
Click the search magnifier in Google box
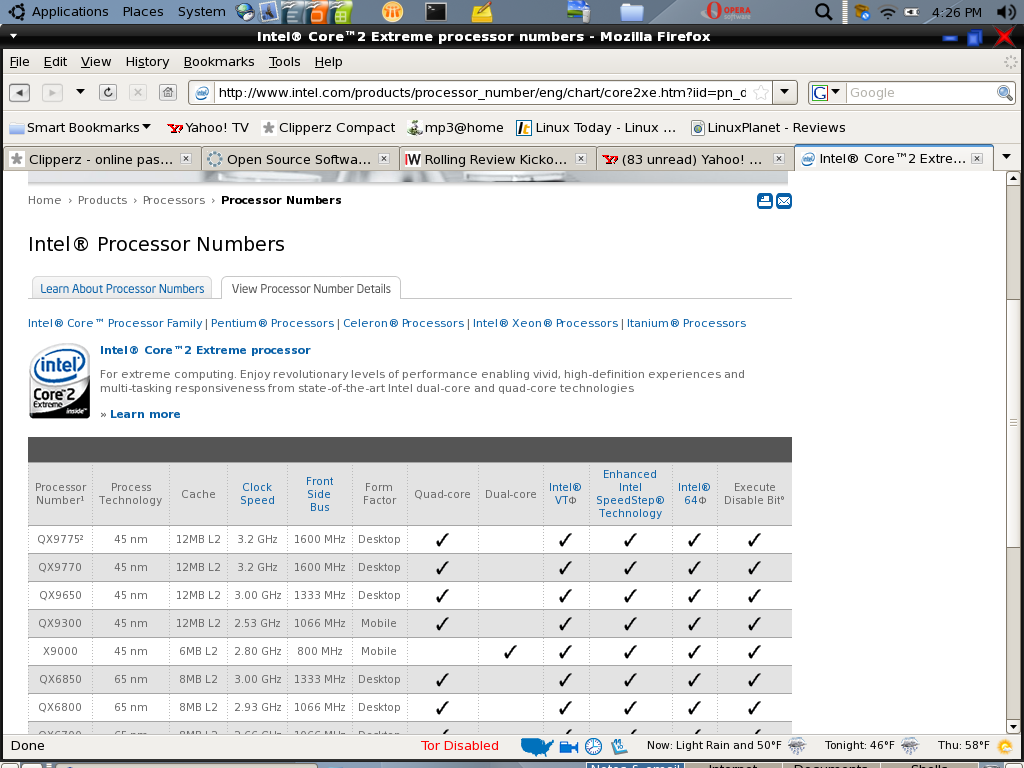[1004, 93]
